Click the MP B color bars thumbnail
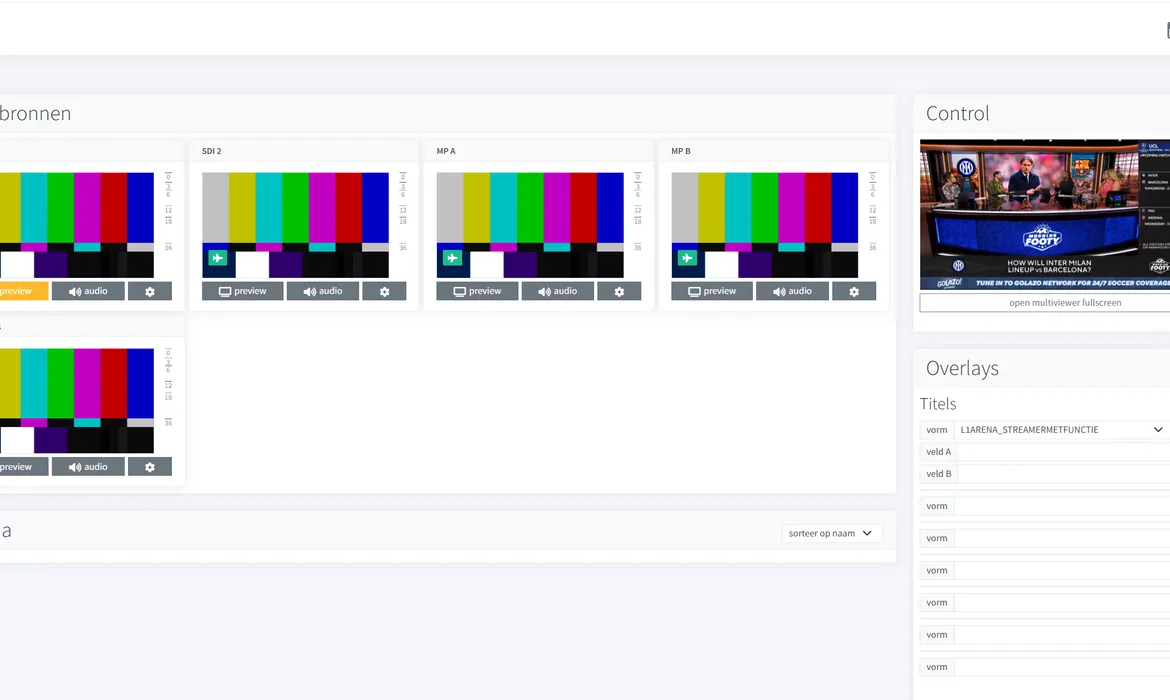Viewport: 1170px width, 700px height. [x=765, y=225]
